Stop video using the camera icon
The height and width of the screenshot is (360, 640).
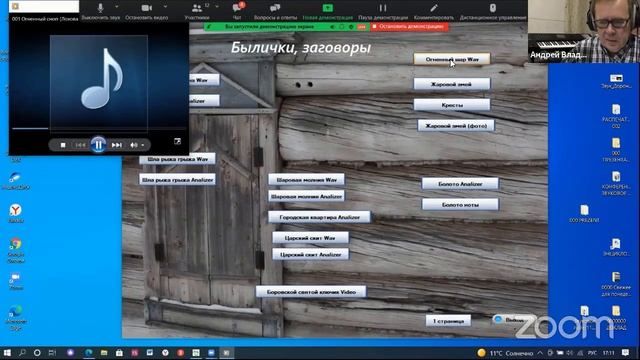pyautogui.click(x=147, y=8)
